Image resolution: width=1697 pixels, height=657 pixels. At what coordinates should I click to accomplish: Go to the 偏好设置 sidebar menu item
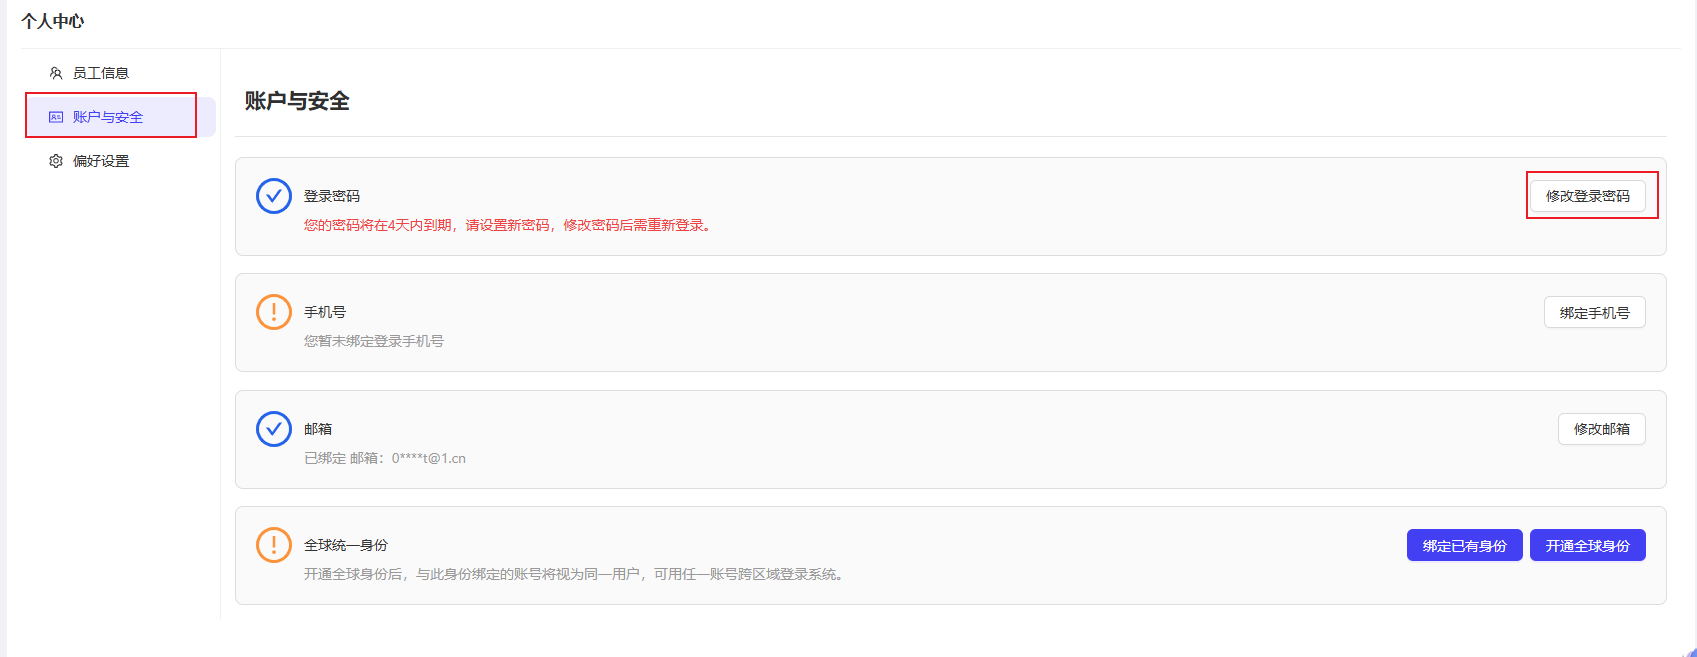(100, 161)
